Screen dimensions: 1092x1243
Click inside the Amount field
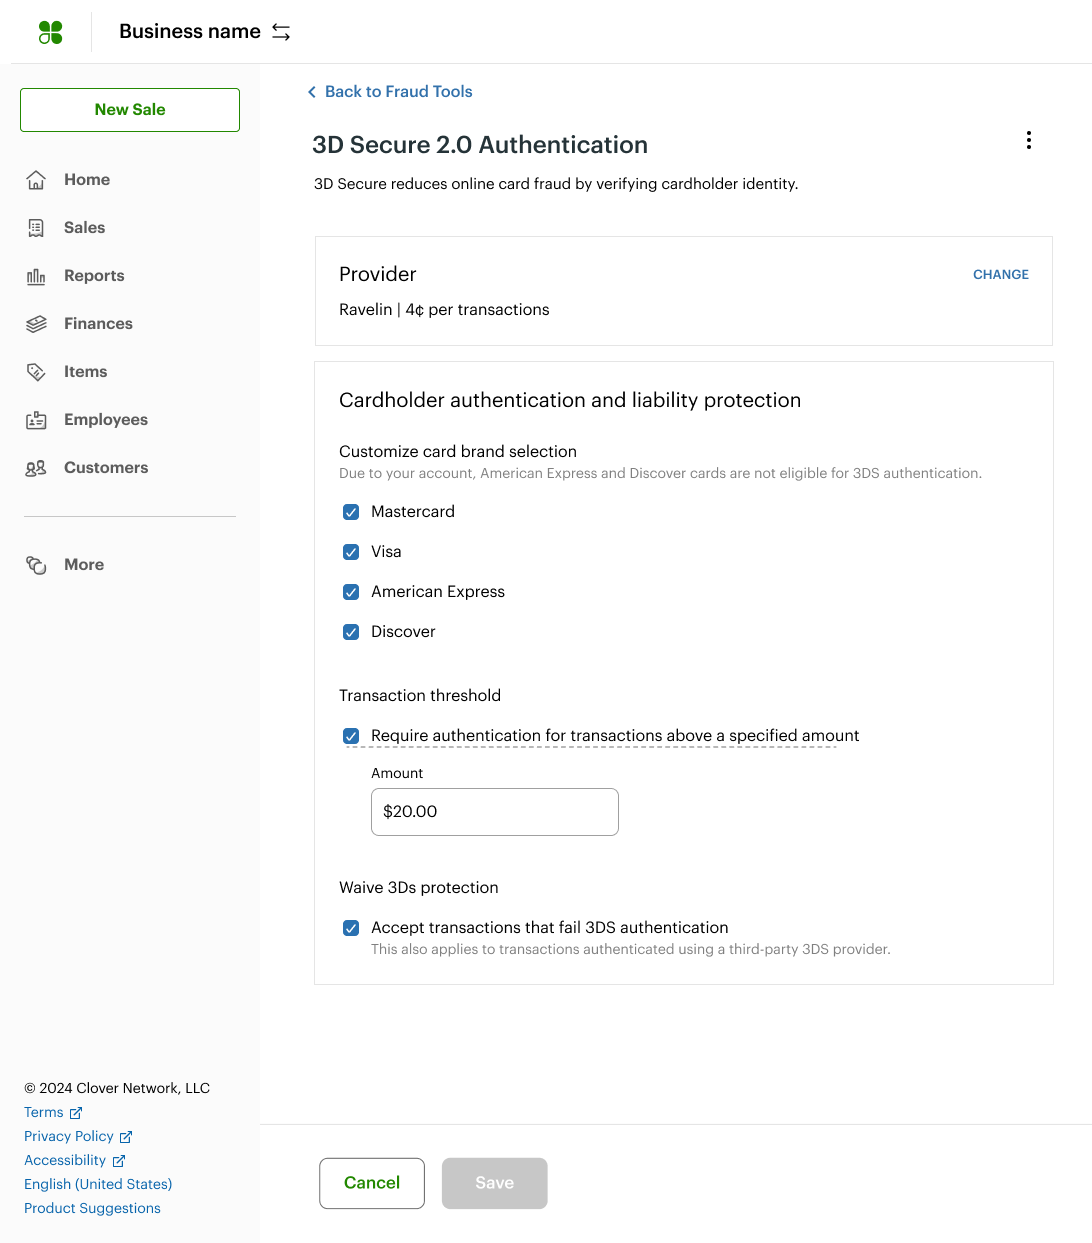[494, 812]
